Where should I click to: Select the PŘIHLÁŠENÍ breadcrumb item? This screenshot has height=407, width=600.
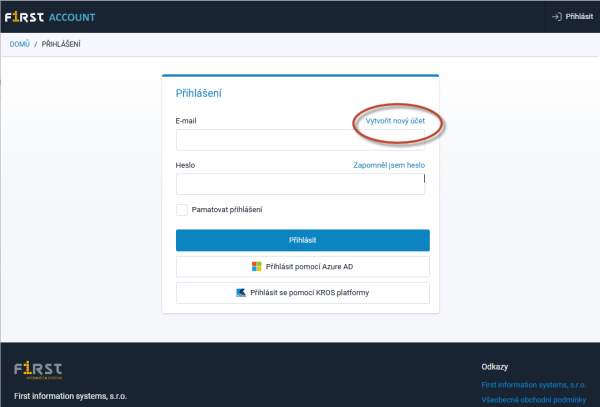(61, 44)
